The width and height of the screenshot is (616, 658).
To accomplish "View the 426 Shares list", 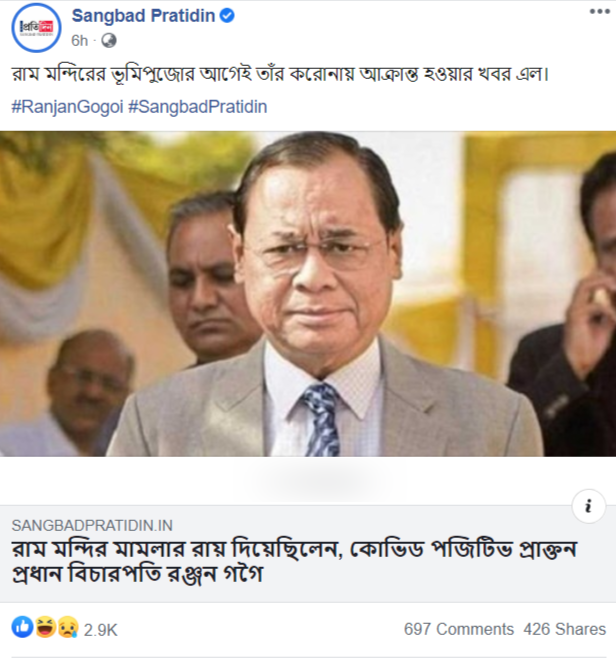I will [x=565, y=629].
